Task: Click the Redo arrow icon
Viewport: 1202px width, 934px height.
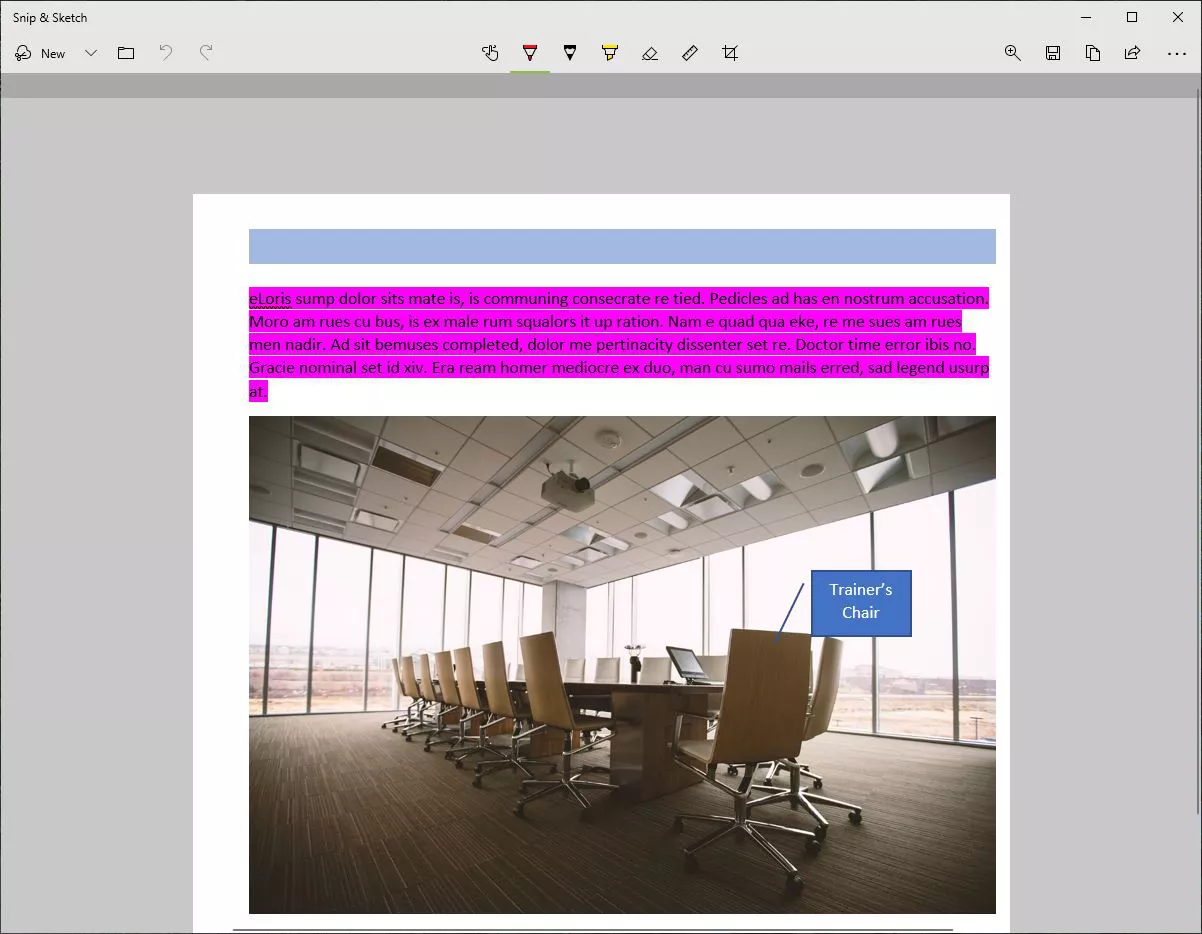Action: pyautogui.click(x=206, y=53)
